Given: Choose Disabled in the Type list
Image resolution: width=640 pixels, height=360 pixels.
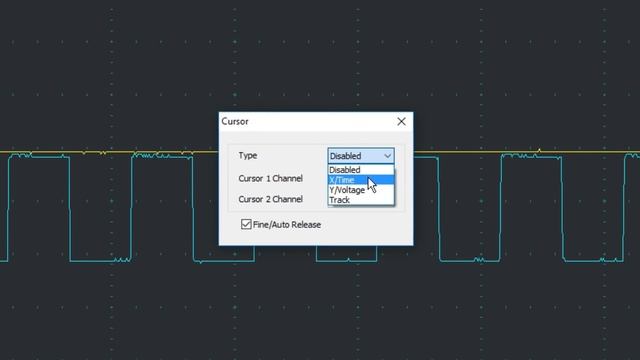Looking at the screenshot, I should click(361, 170).
